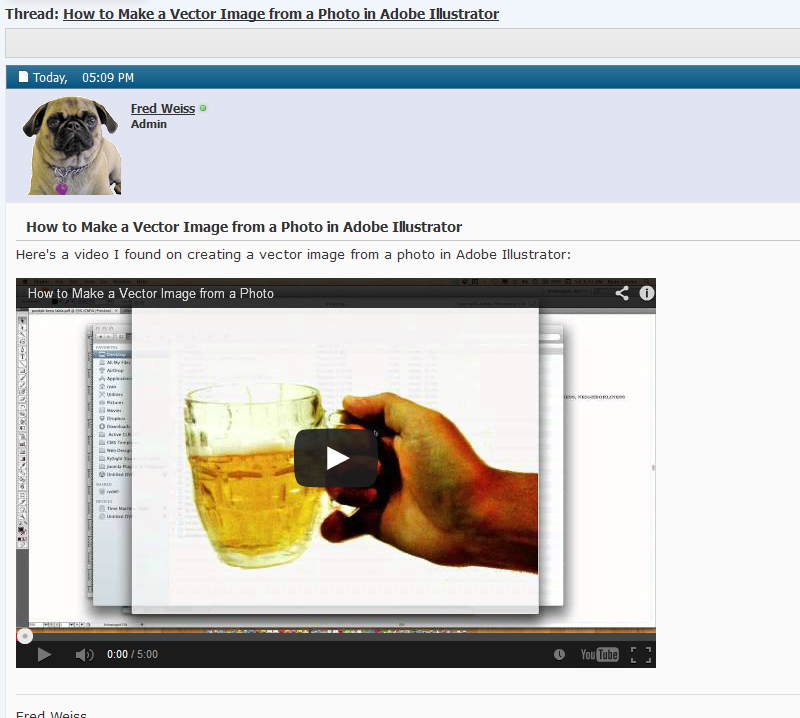Image resolution: width=800 pixels, height=718 pixels.
Task: Click the 'Admin' user title text
Action: (x=148, y=124)
